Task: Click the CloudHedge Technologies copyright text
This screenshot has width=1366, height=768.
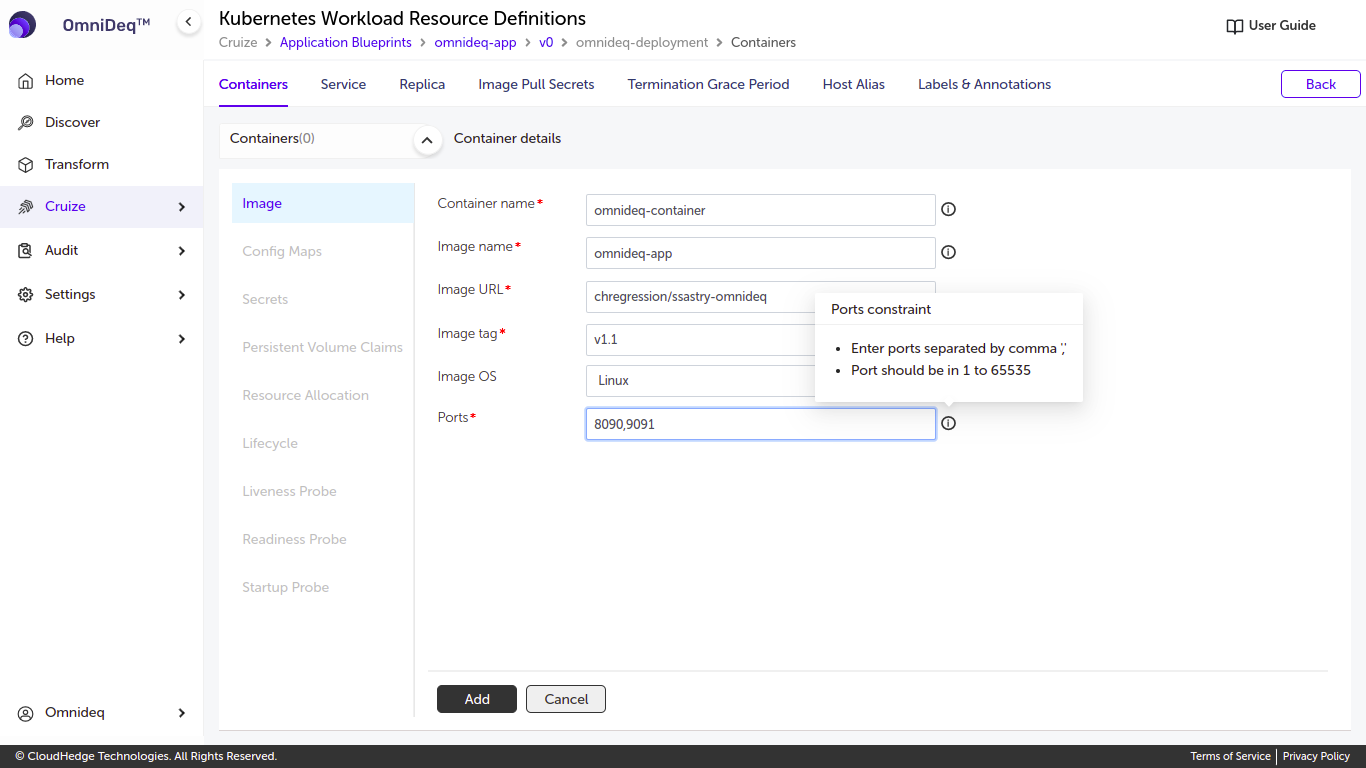Action: pos(146,757)
